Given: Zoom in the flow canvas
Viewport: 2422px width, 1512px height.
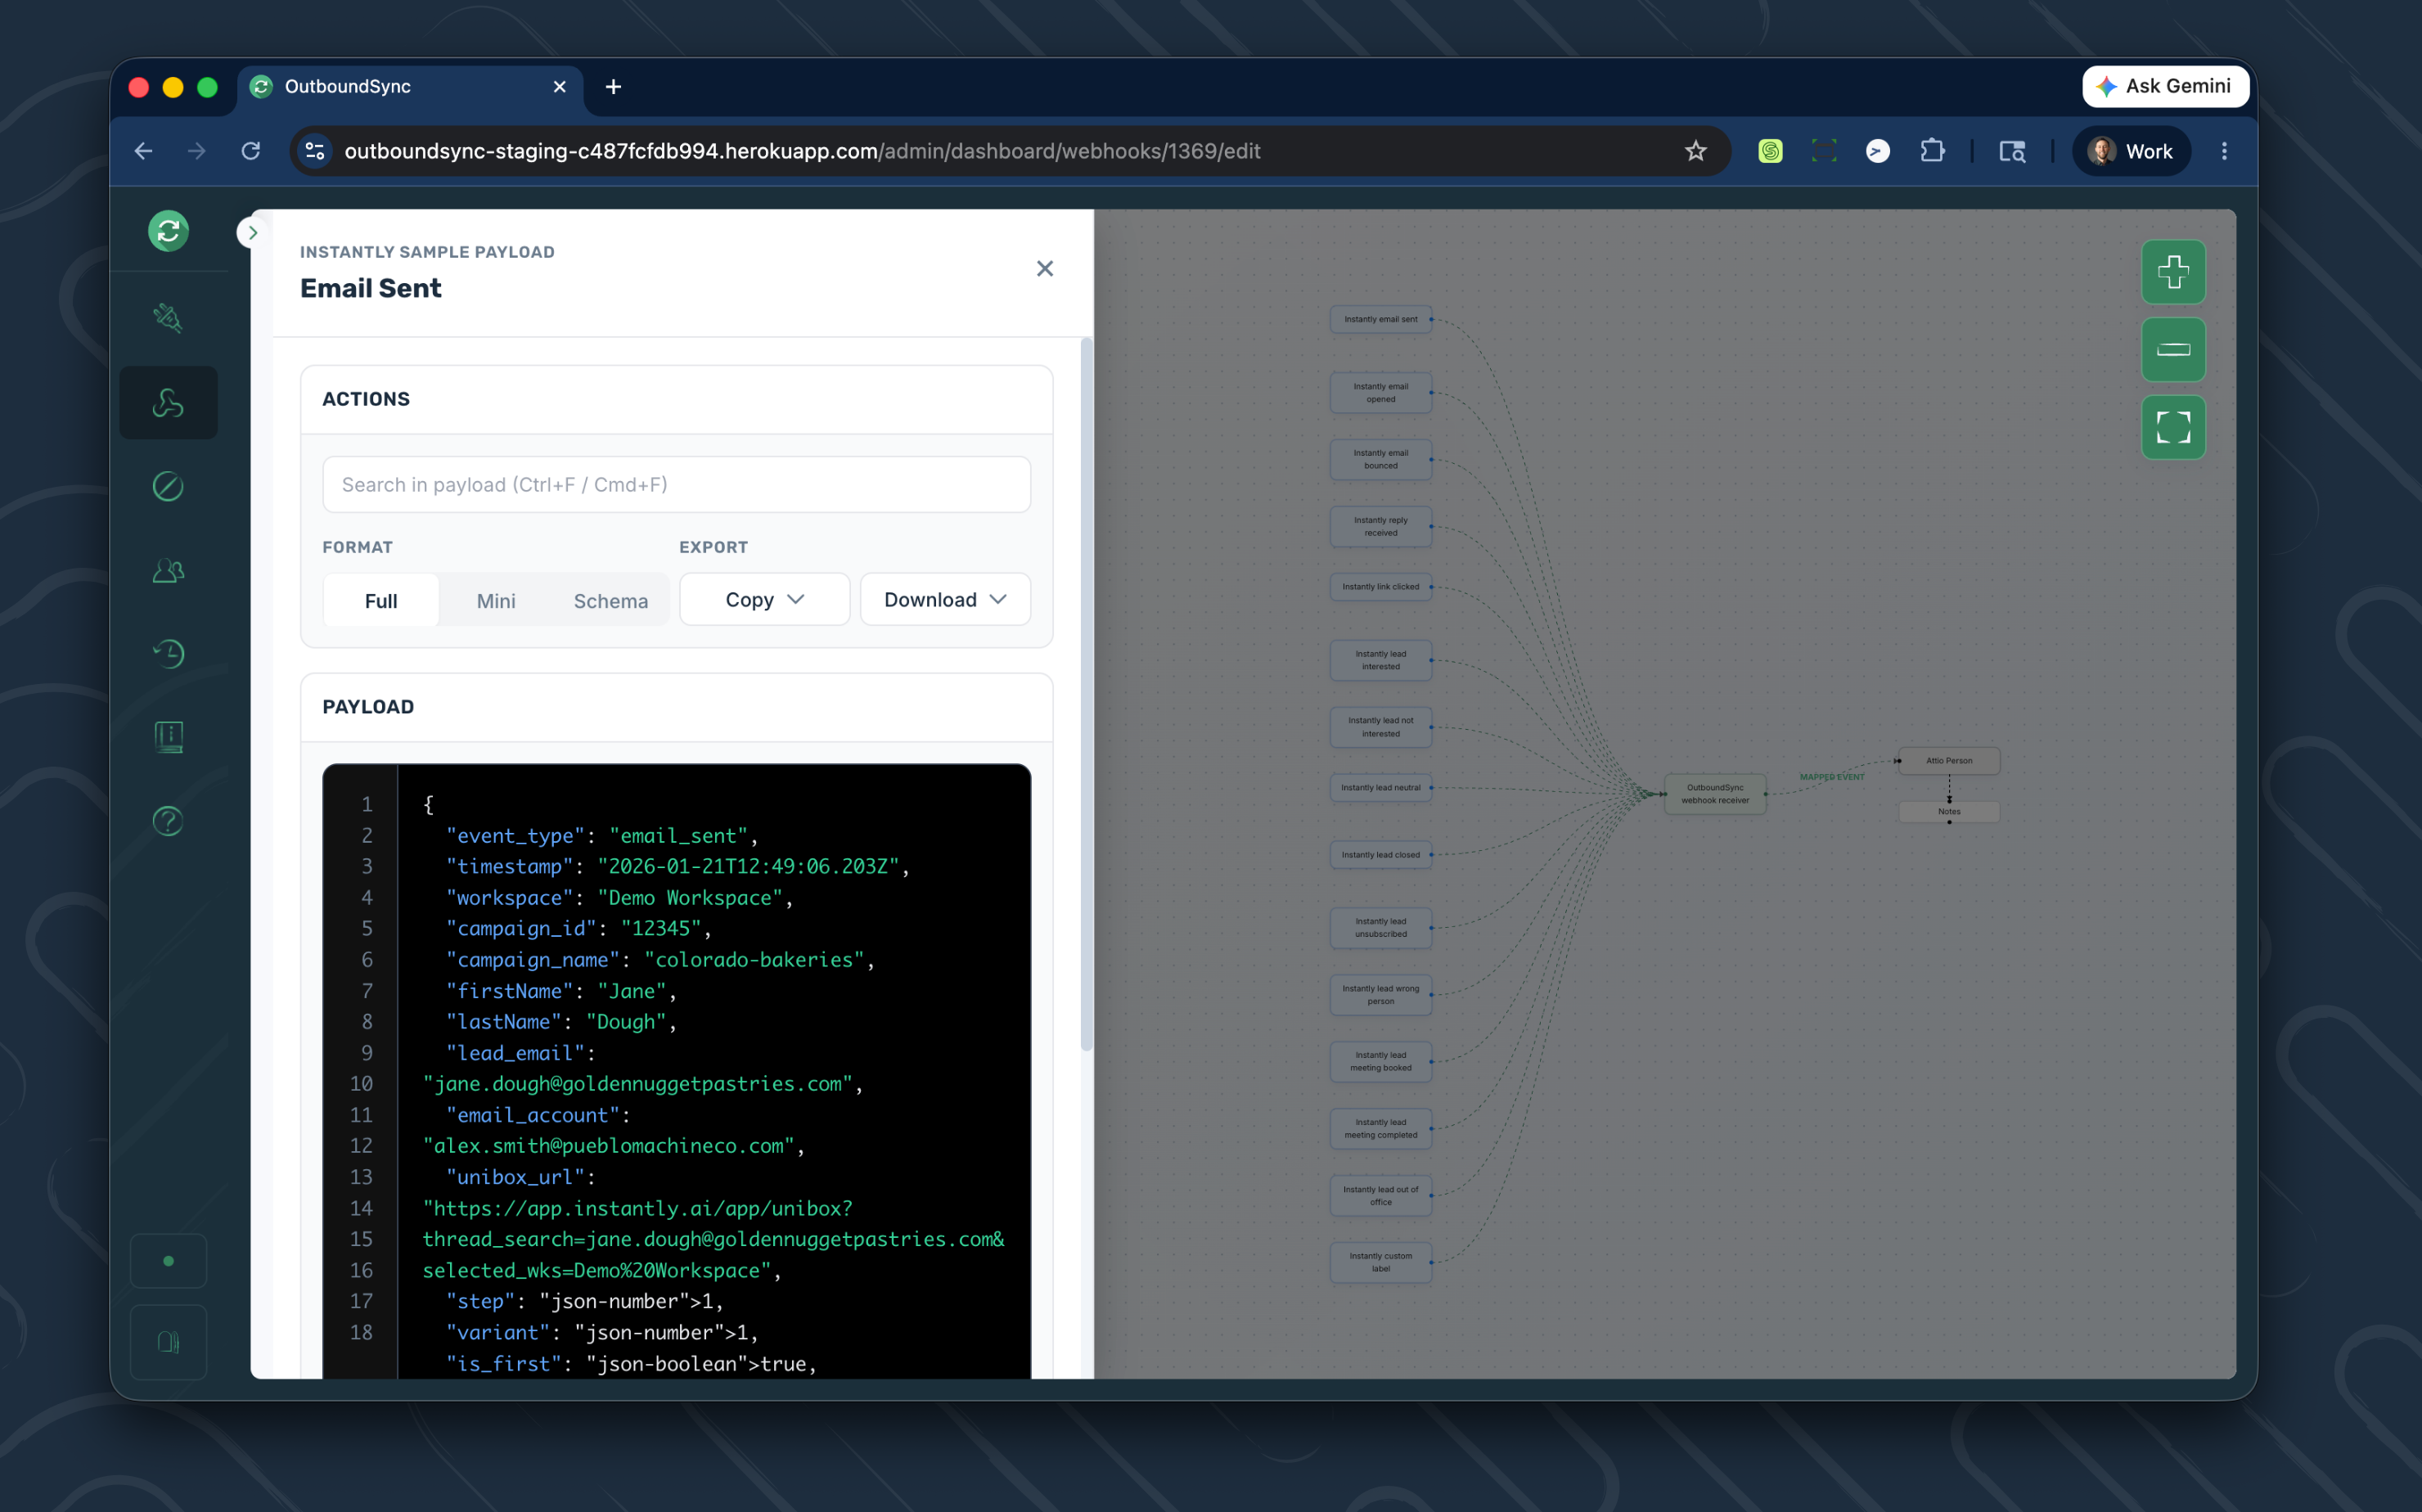Looking at the screenshot, I should click(2173, 272).
